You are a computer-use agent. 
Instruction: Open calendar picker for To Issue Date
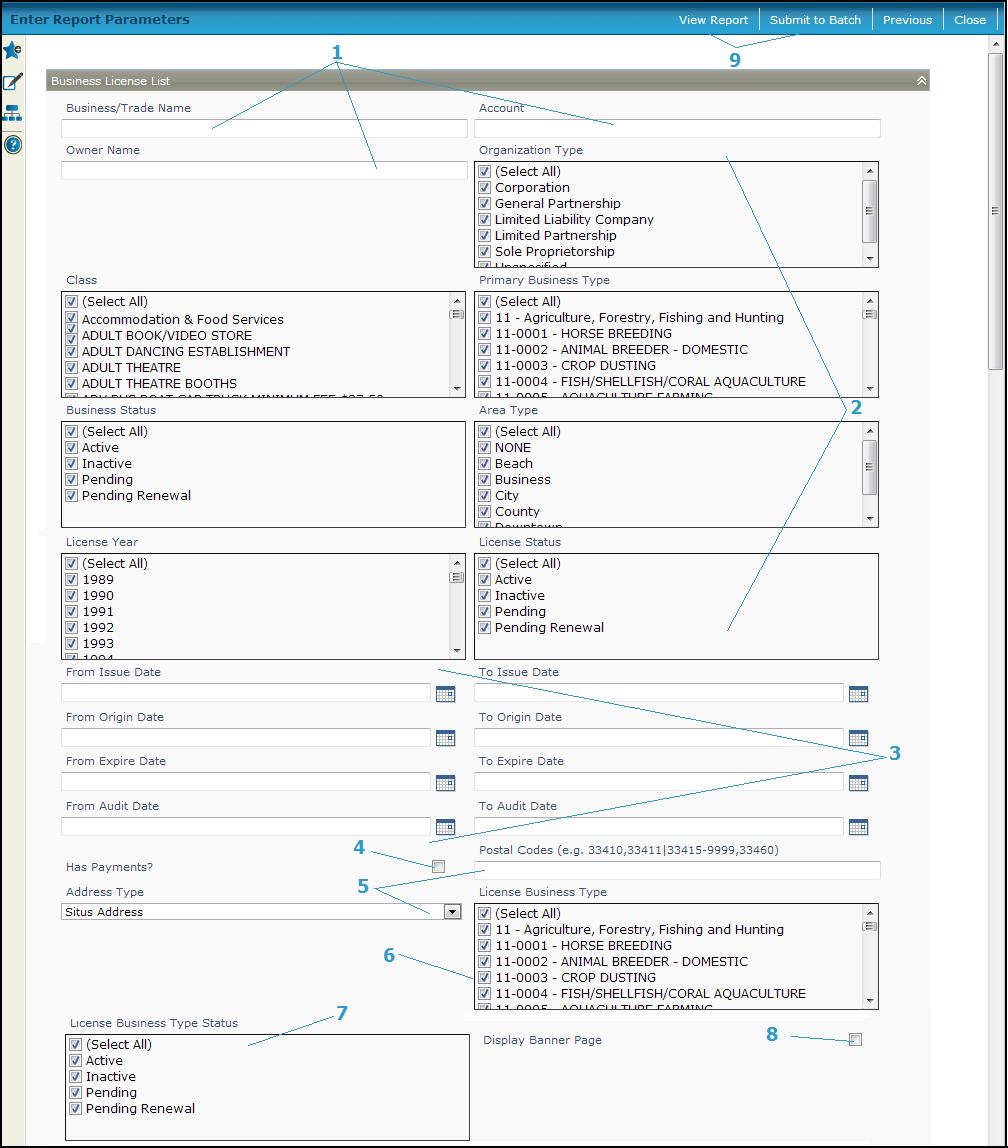(x=858, y=694)
